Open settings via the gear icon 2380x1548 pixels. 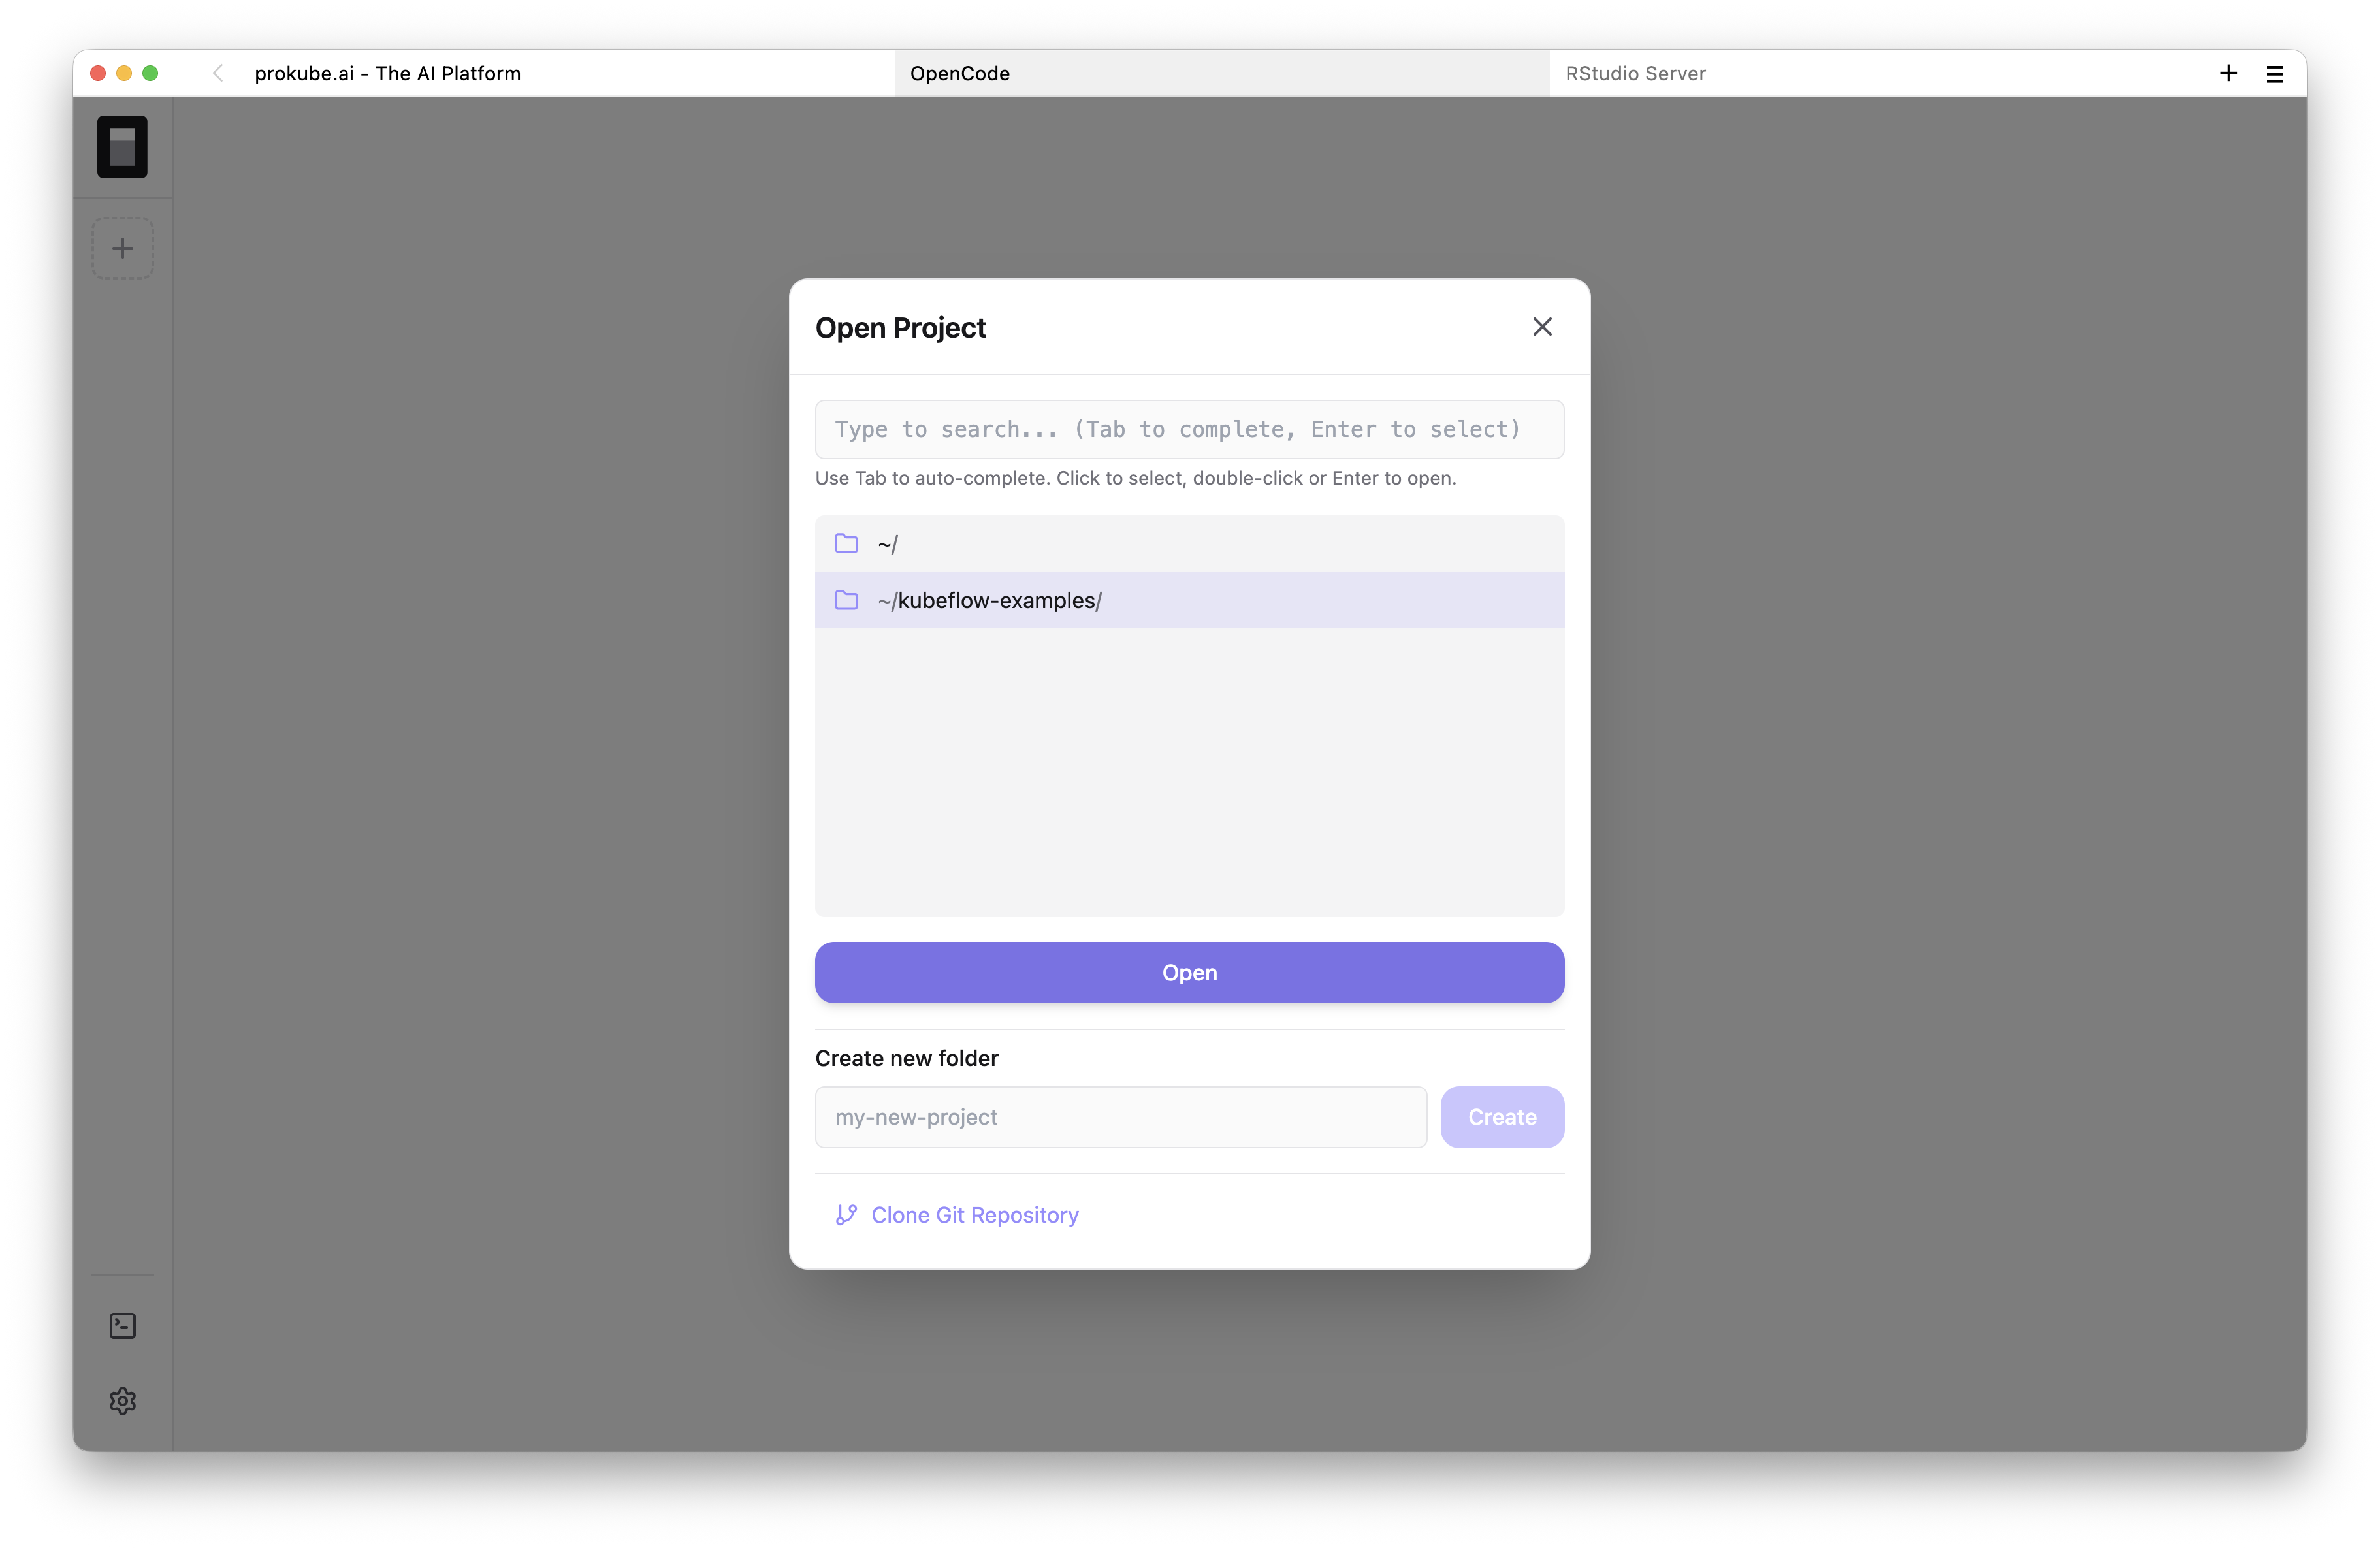click(122, 1400)
